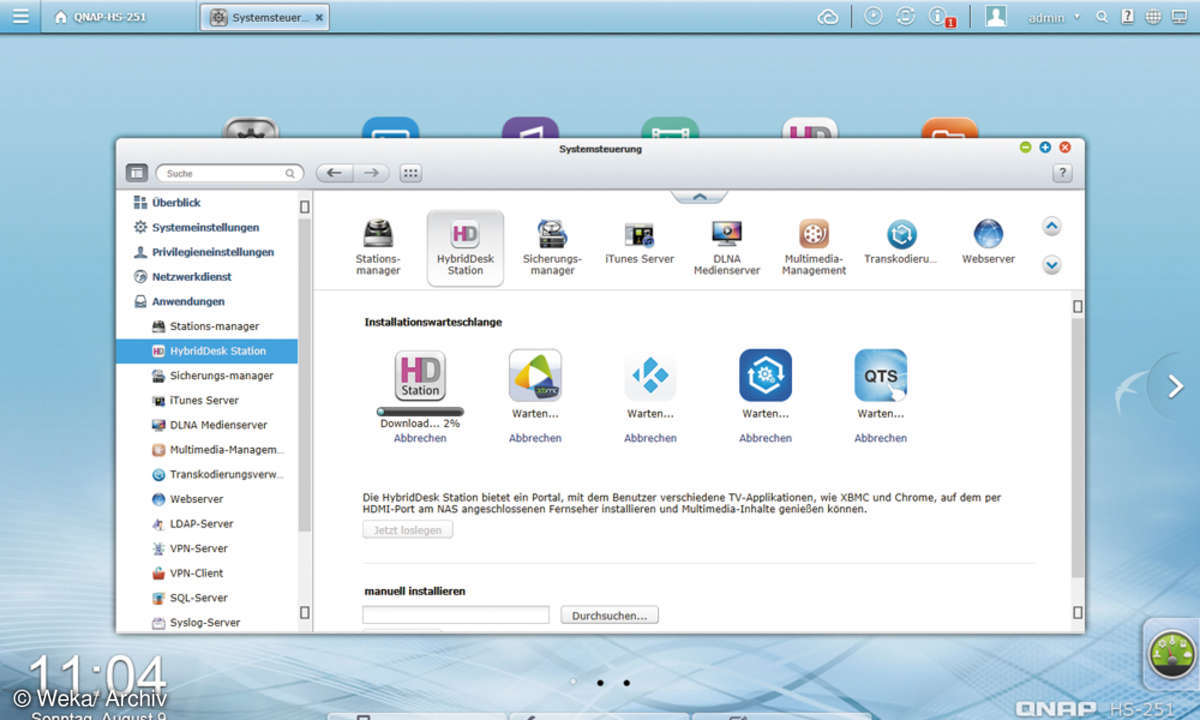Click the HD Station app icon in queue
1200x720 pixels.
pos(420,375)
